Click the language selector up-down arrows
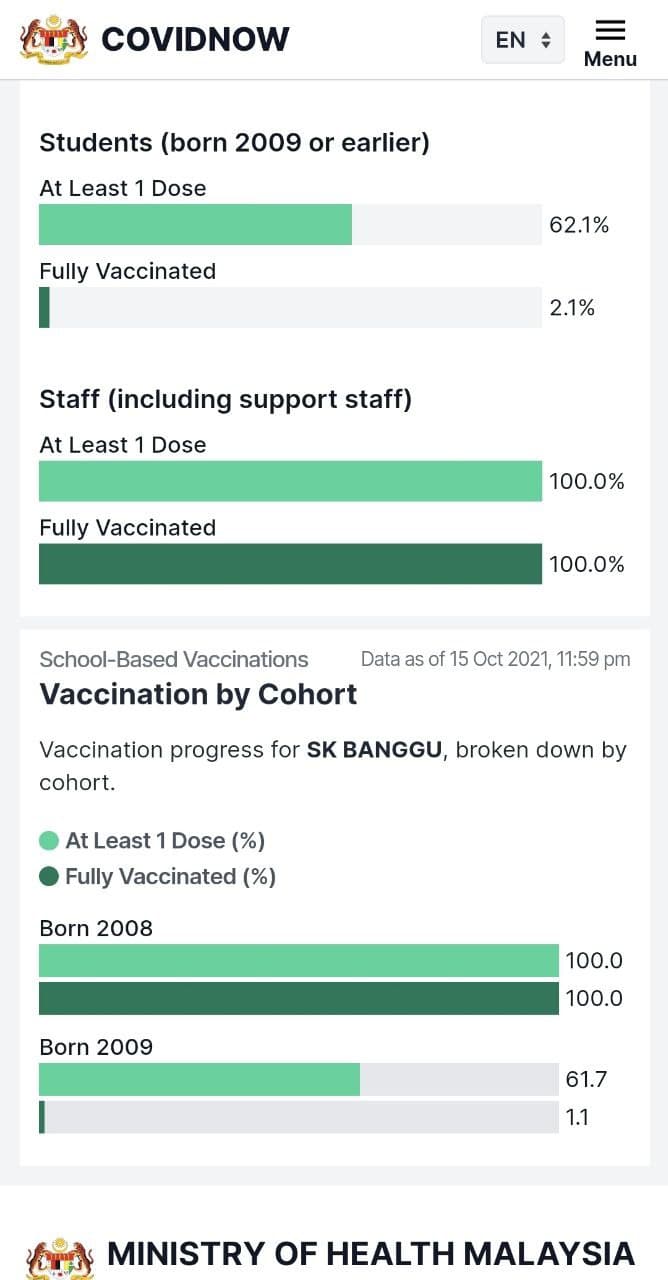The height and width of the screenshot is (1280, 668). coord(546,40)
